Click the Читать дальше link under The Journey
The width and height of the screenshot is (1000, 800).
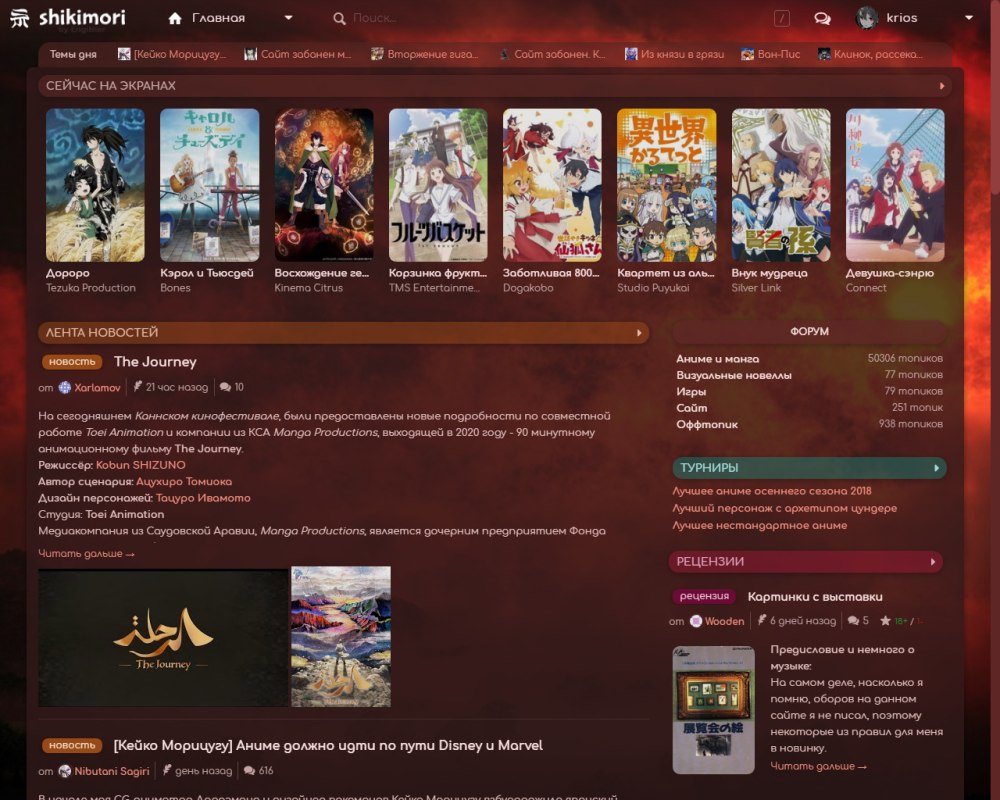pos(86,554)
